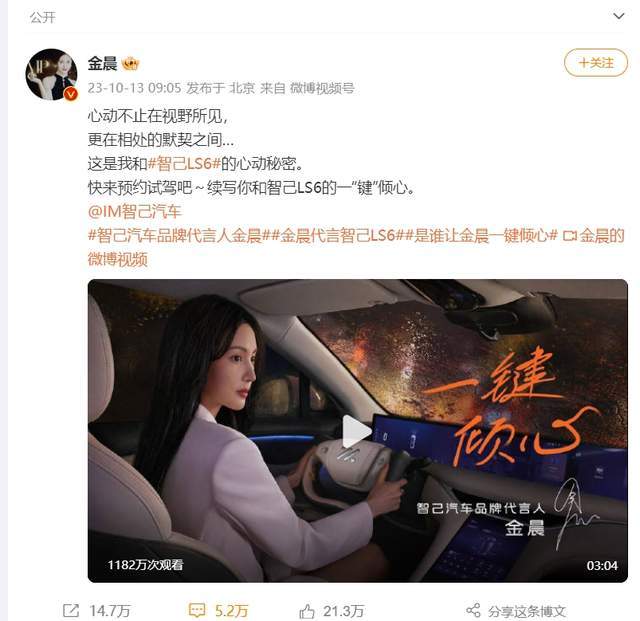This screenshot has width=640, height=621.
Task: Open 金晨's profile avatar
Action: (x=51, y=75)
